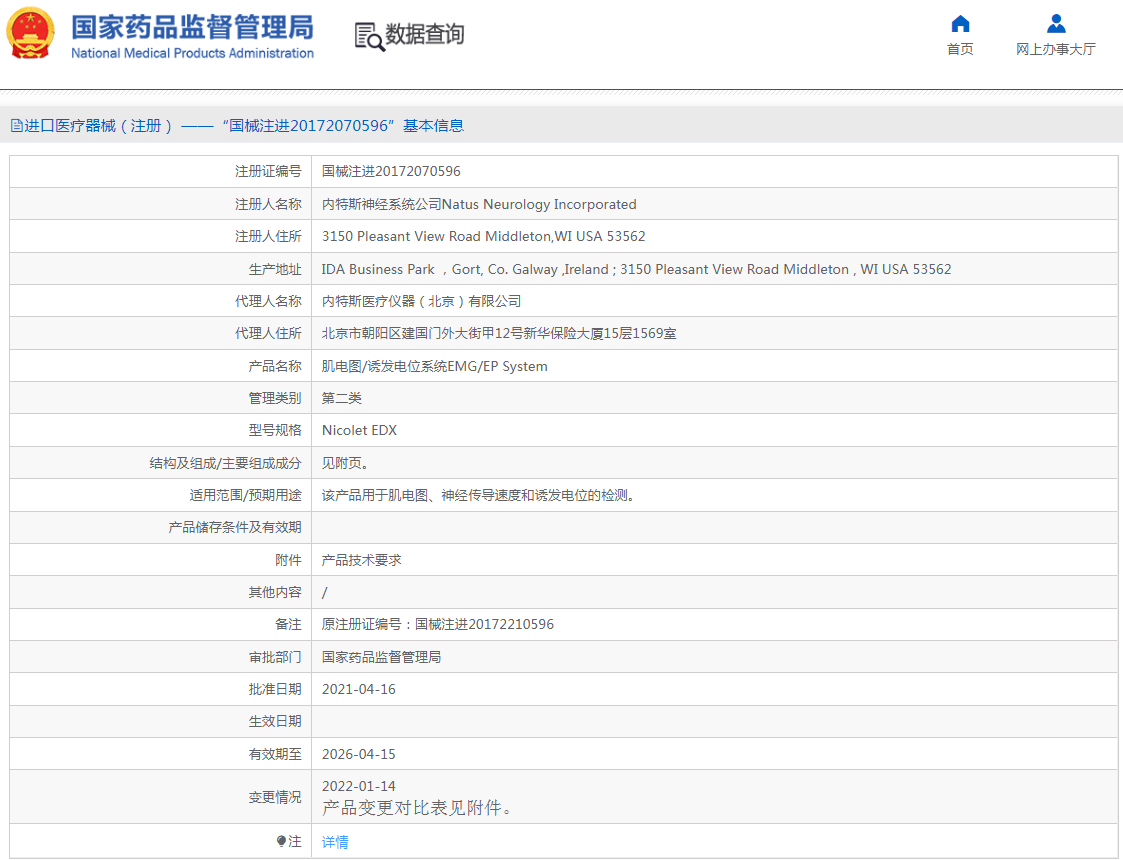Click the 数据查询 magnifier document icon
This screenshot has width=1123, height=860.
(369, 36)
